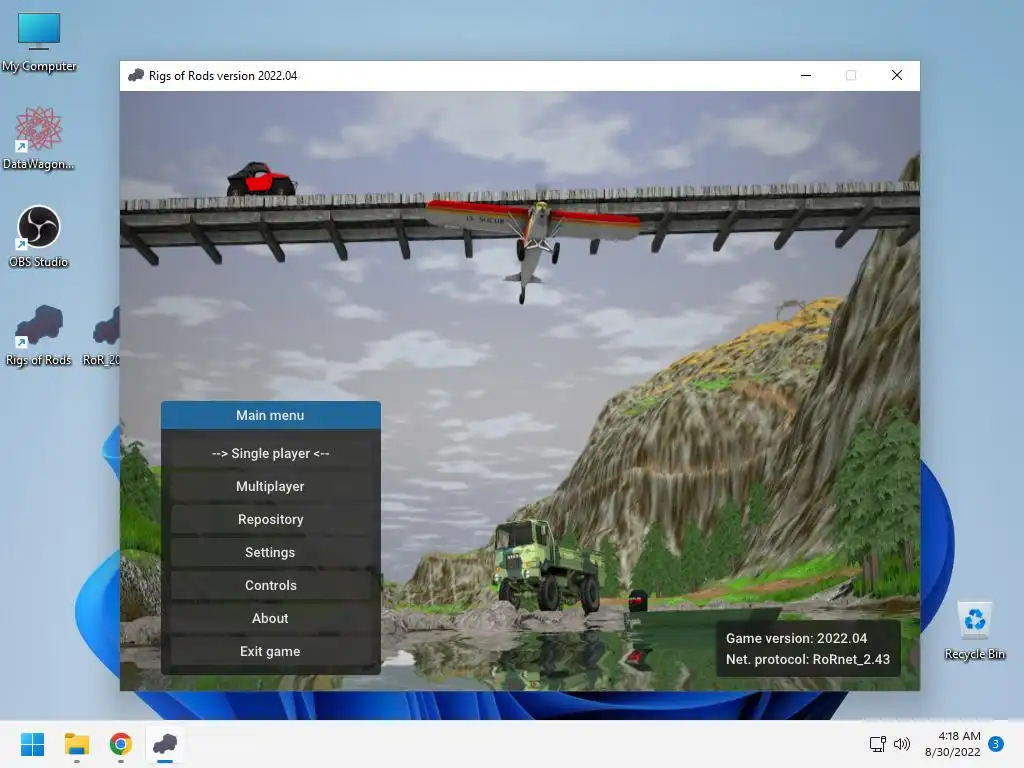The height and width of the screenshot is (768, 1024).
Task: Select the OBS Studio desktop shortcut
Action: tap(39, 237)
